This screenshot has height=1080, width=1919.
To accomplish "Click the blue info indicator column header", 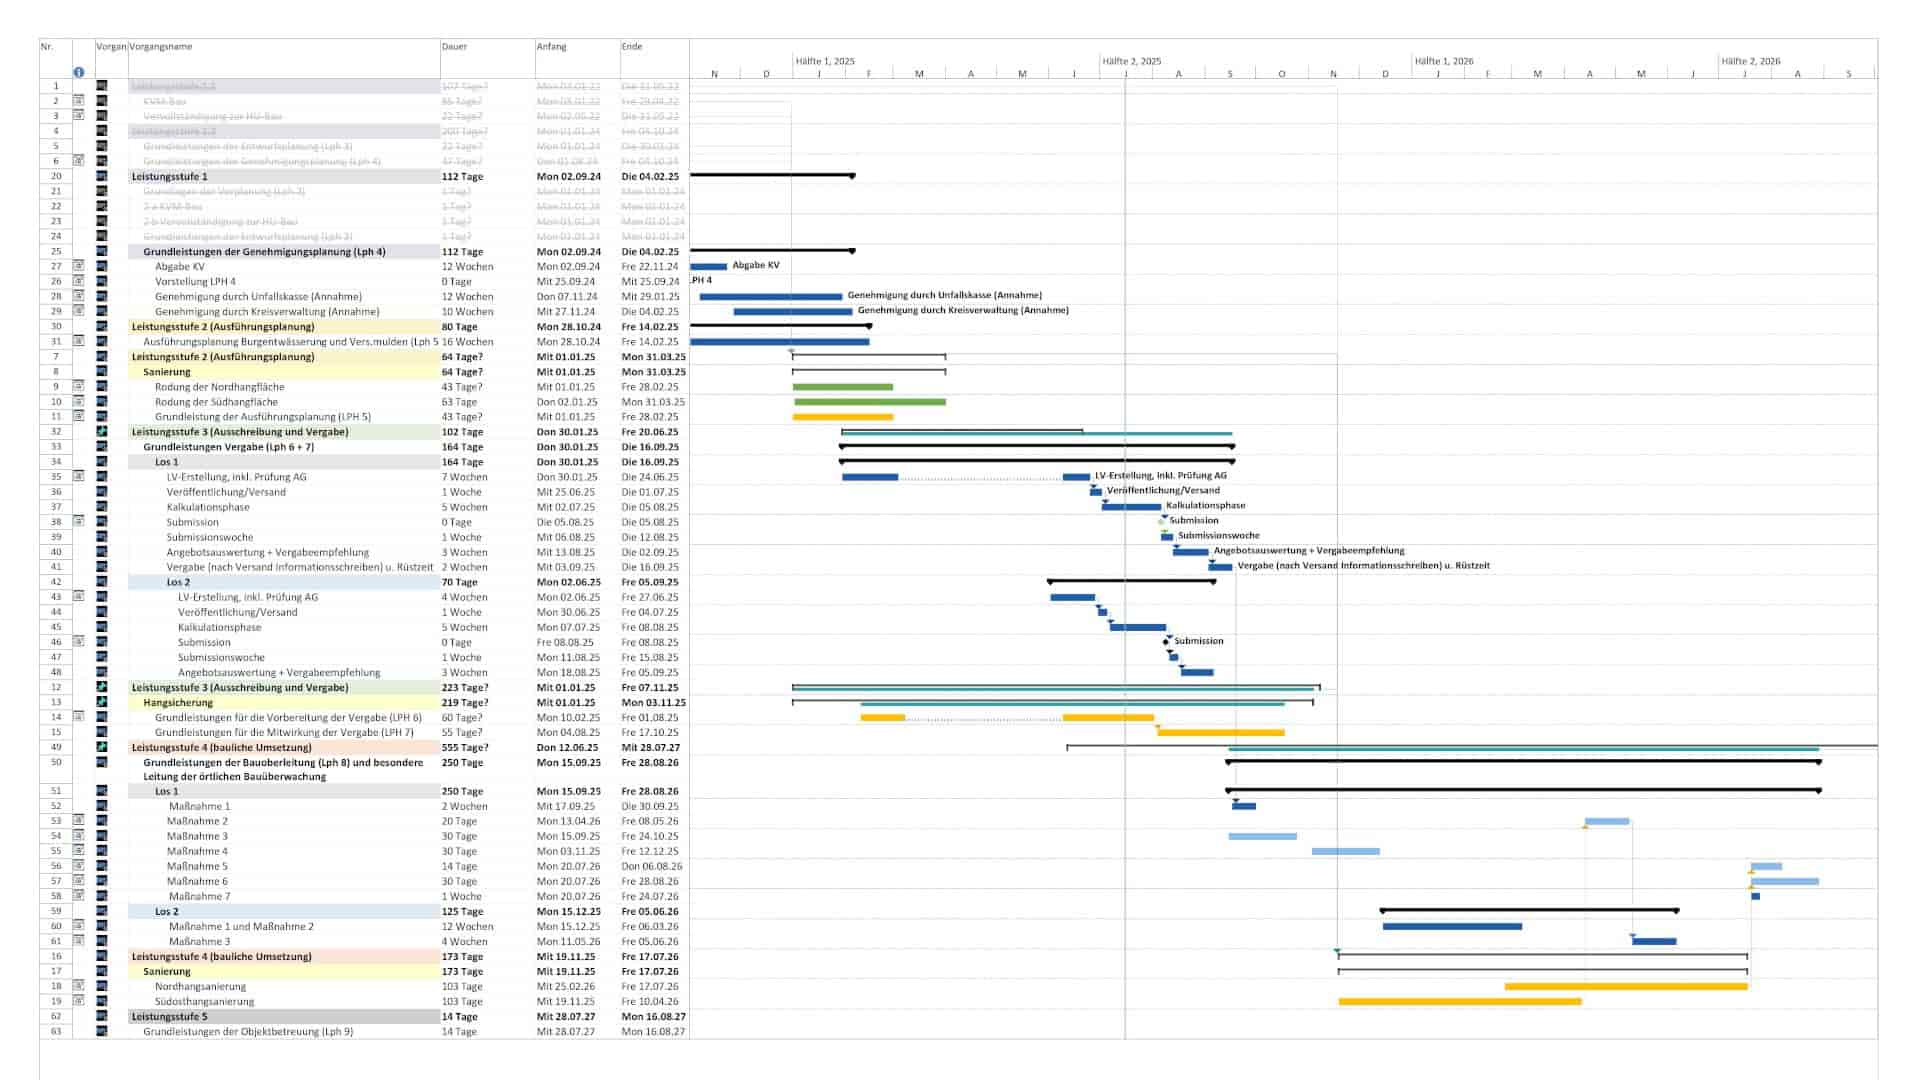I will point(79,72).
